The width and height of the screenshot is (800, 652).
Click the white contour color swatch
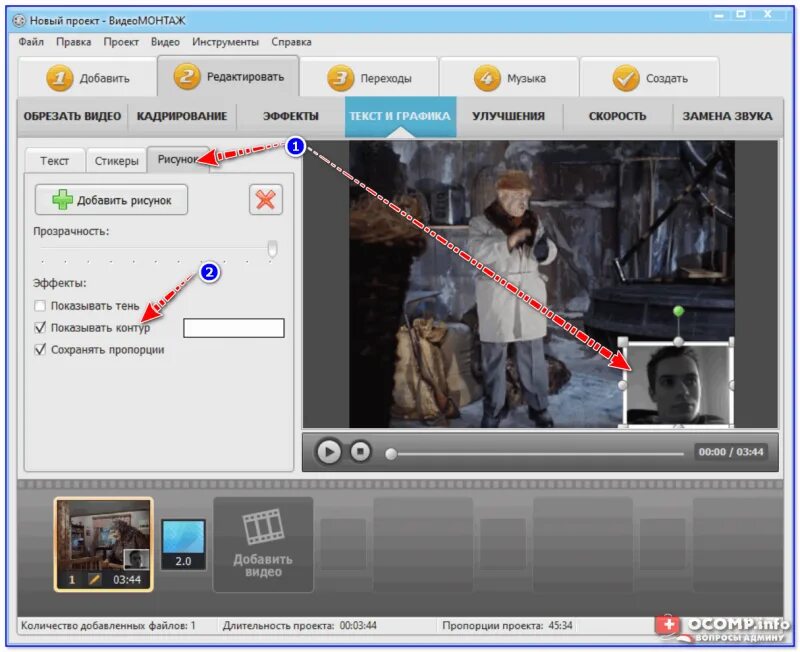(x=234, y=328)
